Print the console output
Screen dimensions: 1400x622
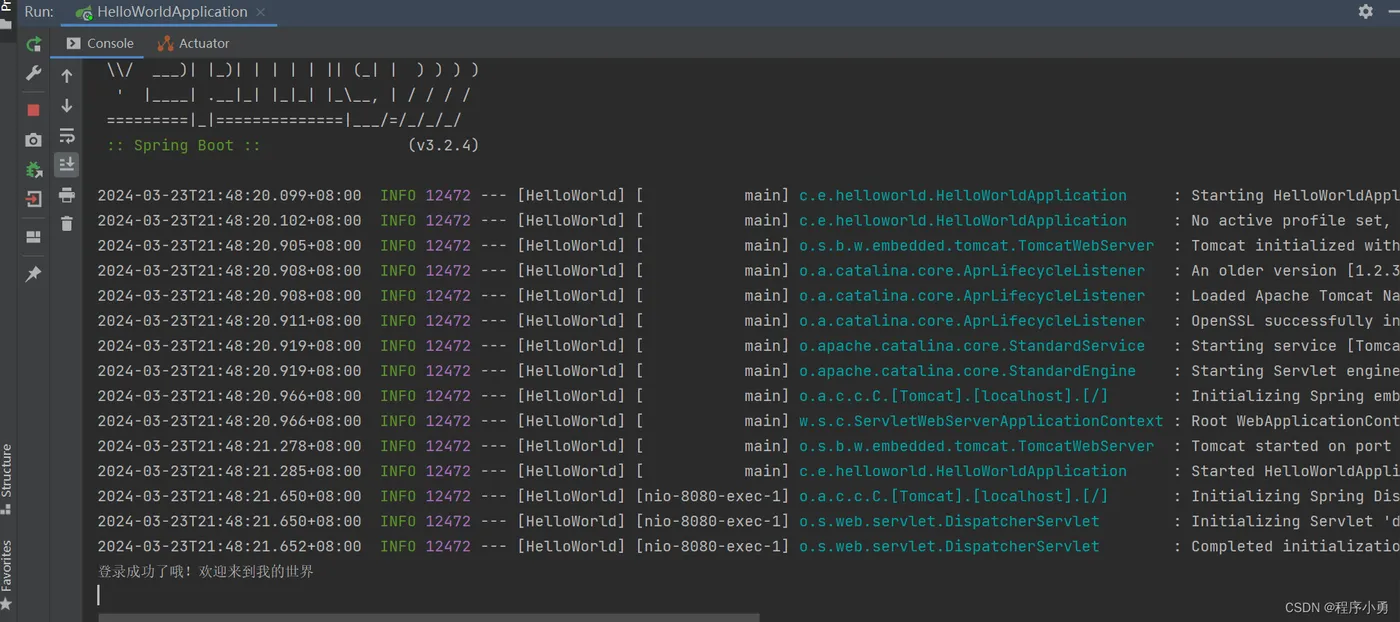point(67,194)
